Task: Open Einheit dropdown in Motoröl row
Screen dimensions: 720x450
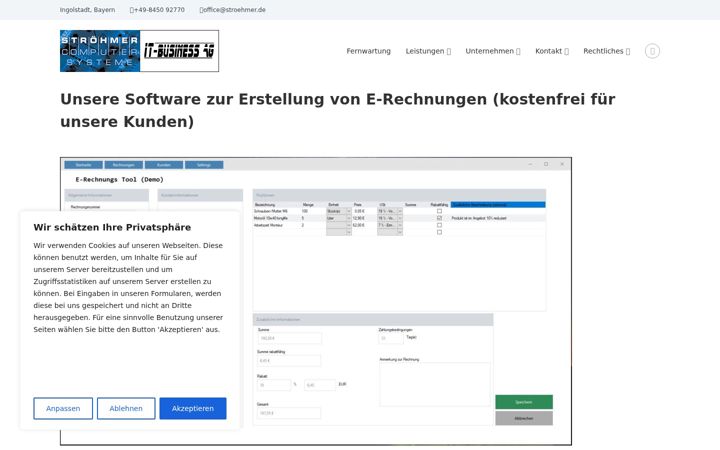Action: [x=339, y=218]
